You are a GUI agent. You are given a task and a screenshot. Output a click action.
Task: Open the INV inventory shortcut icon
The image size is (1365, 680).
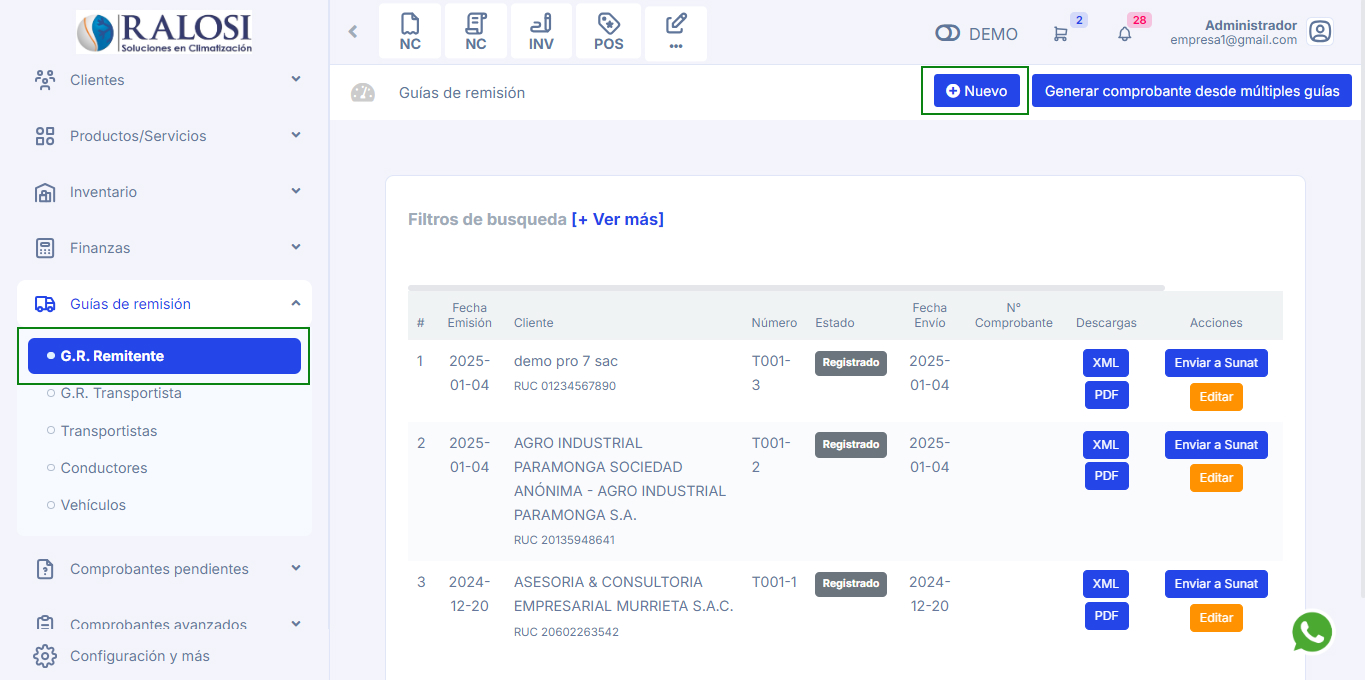[541, 32]
